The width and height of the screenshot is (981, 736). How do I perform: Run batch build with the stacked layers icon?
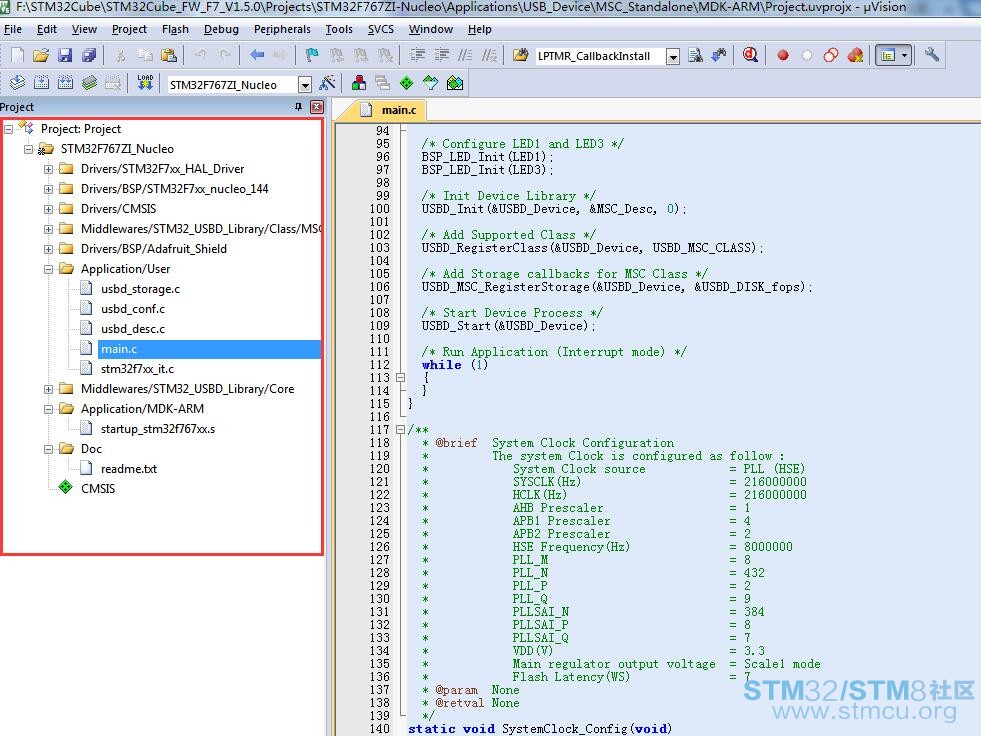(x=89, y=83)
